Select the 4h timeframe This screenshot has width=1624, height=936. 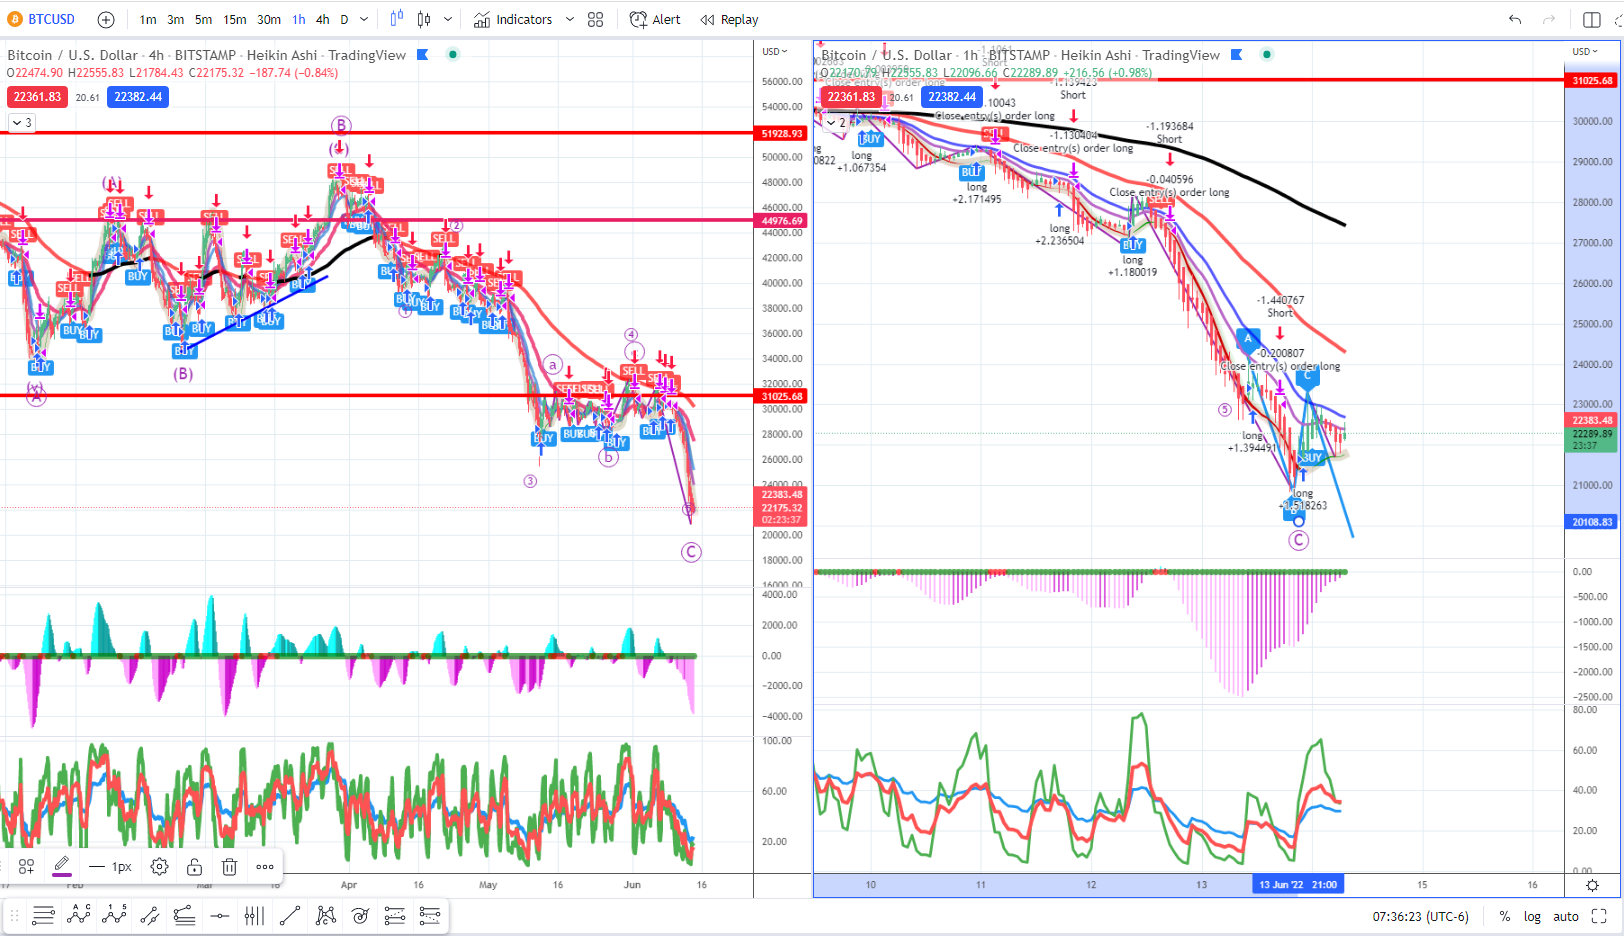(322, 19)
